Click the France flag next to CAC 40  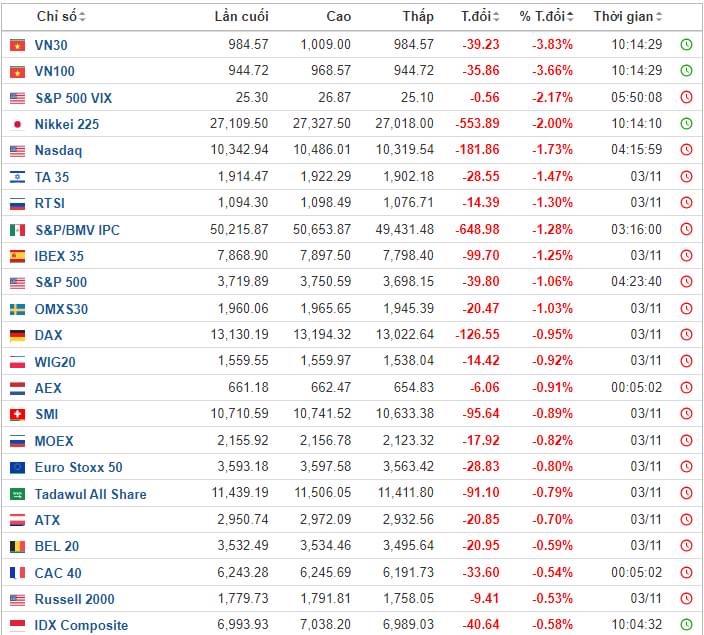pos(17,573)
